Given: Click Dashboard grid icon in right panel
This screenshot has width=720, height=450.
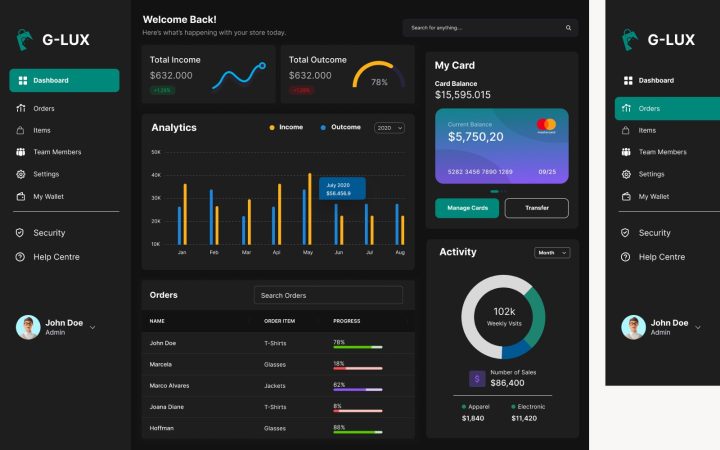Looking at the screenshot, I should (628, 81).
